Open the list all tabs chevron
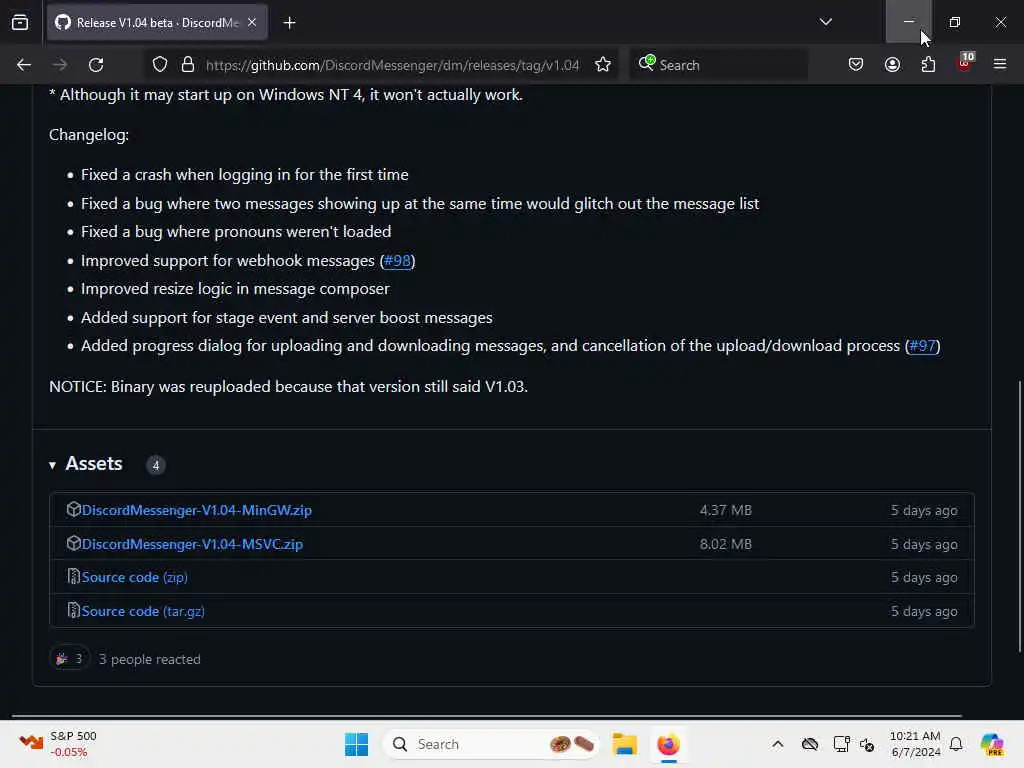 point(825,22)
